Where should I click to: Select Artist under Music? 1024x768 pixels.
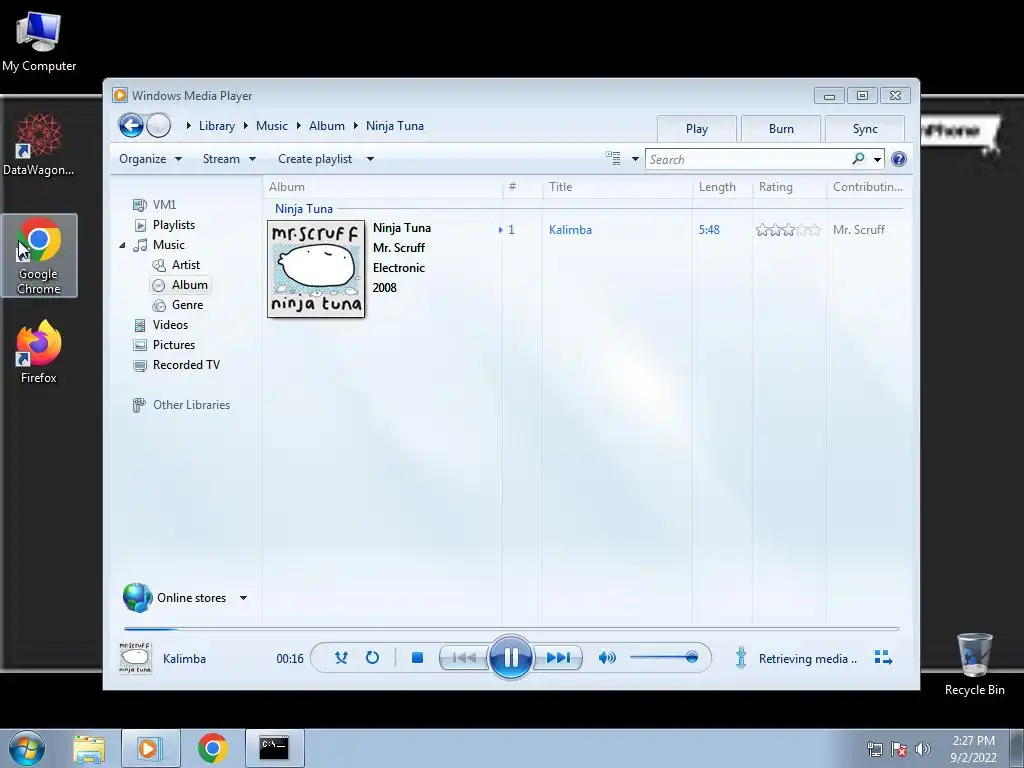(176, 264)
